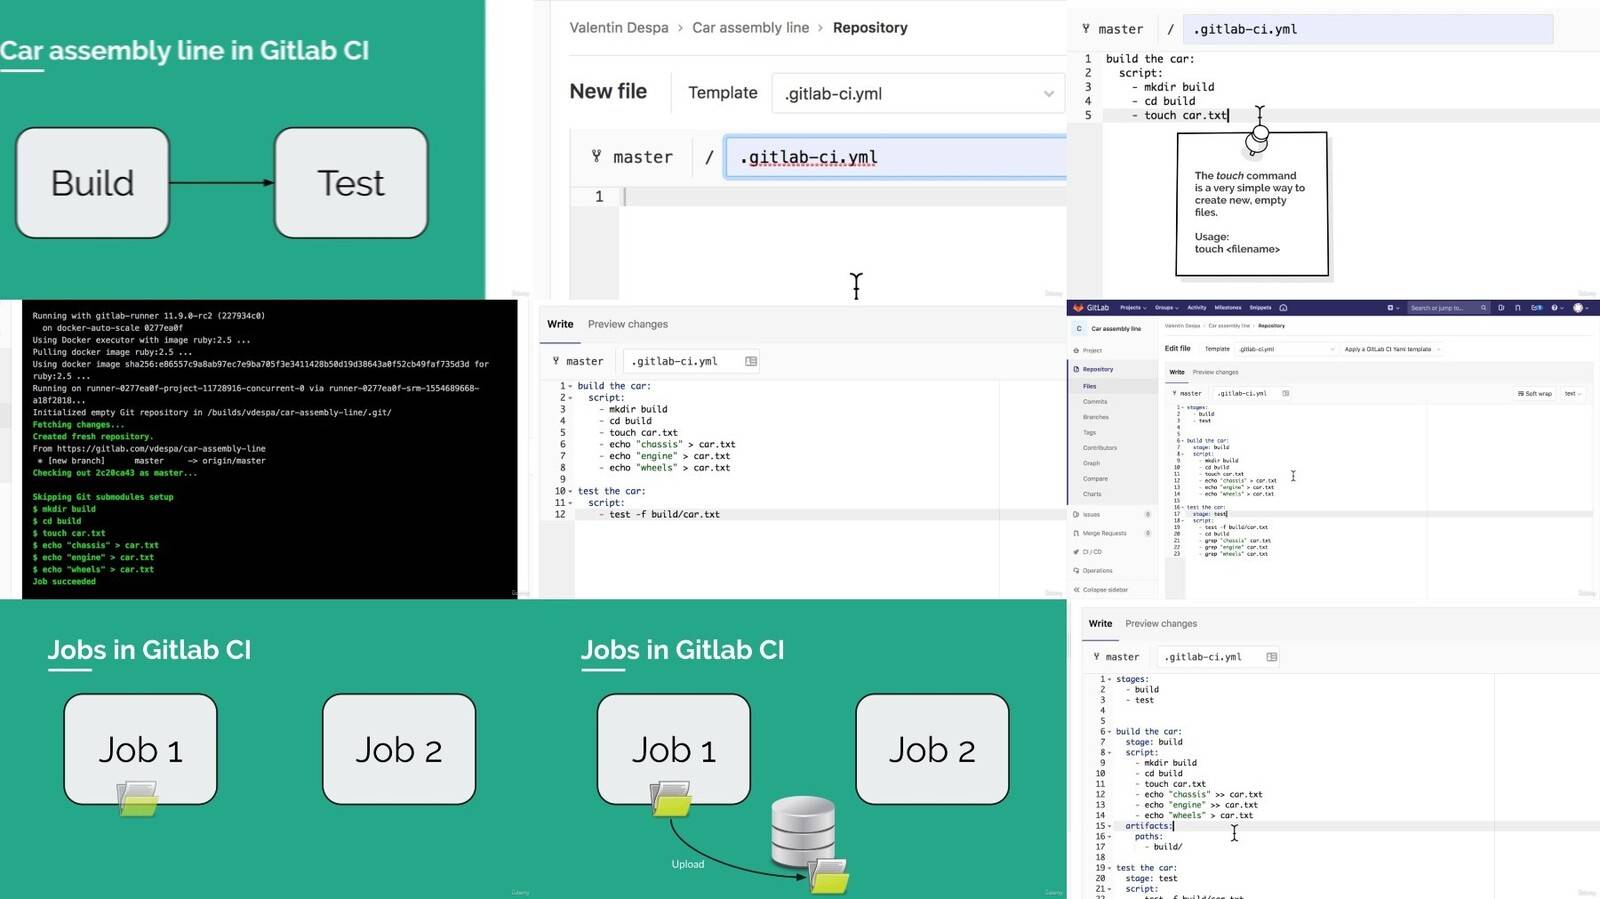Open the text syntax dropdown beside Soft wrap
Viewport: 1600px width, 899px height.
point(1571,393)
